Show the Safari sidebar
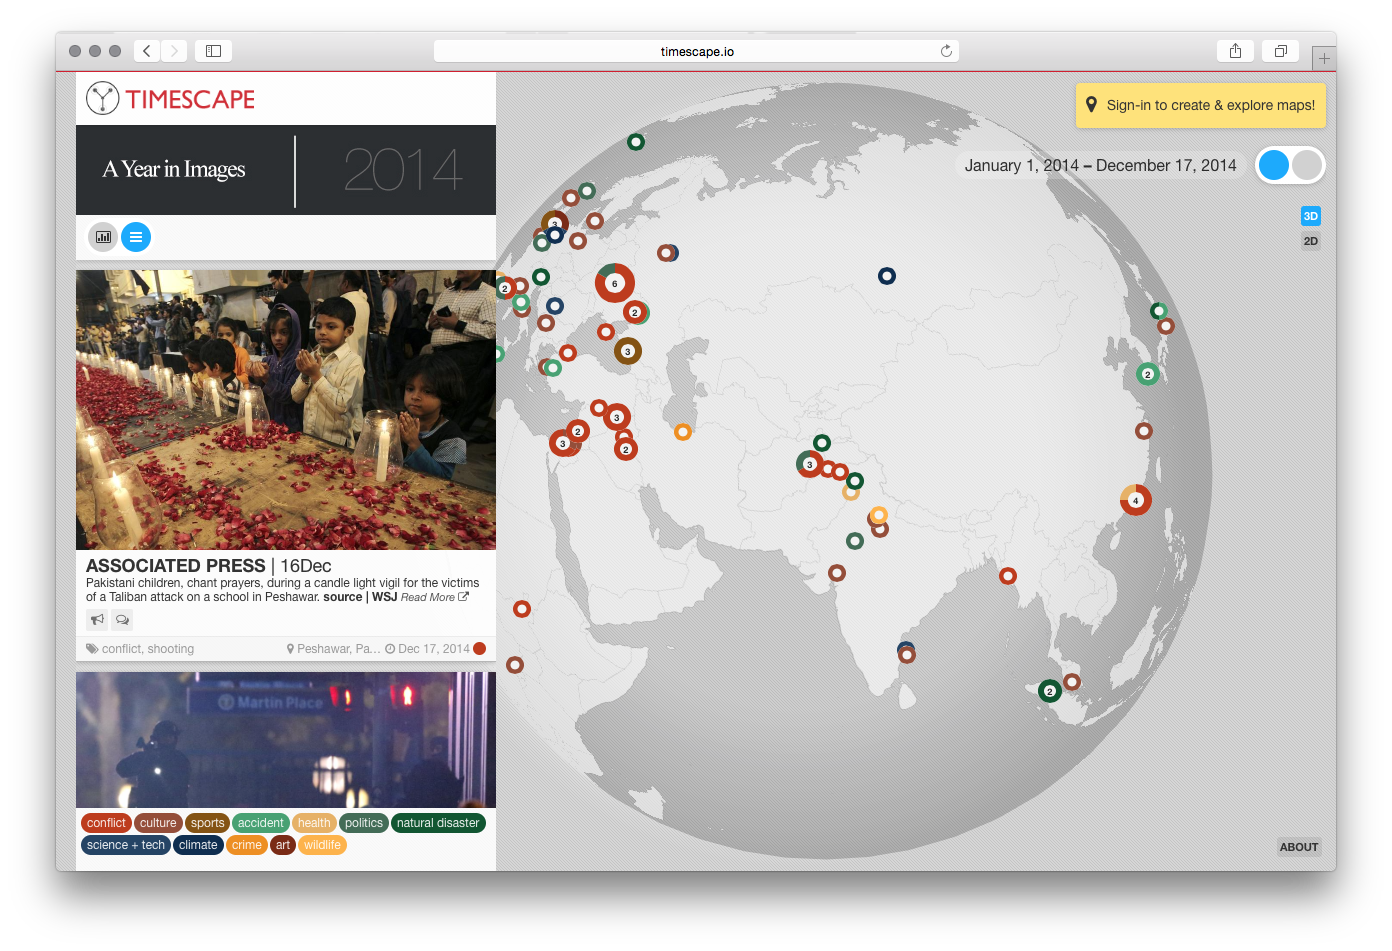 click(x=213, y=51)
